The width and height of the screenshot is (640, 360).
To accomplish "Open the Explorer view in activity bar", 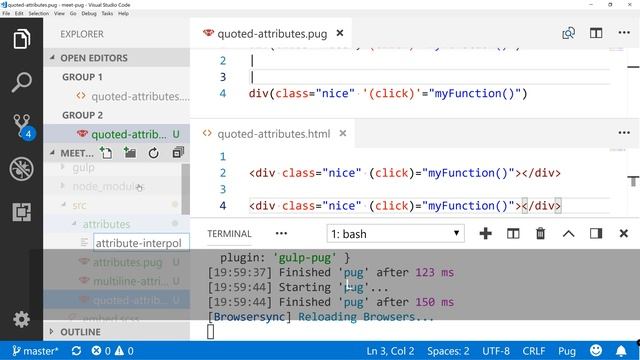I will [21, 39].
